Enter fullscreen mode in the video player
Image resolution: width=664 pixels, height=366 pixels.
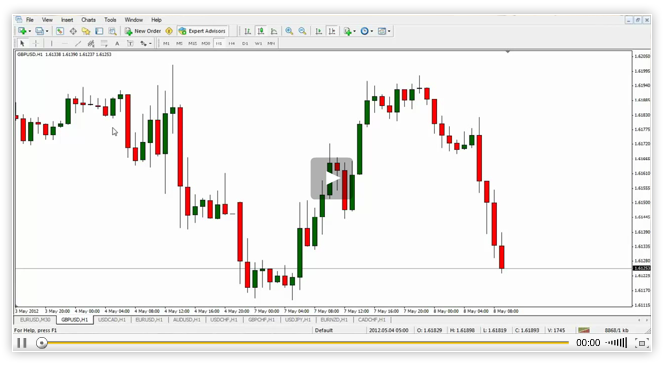point(642,343)
